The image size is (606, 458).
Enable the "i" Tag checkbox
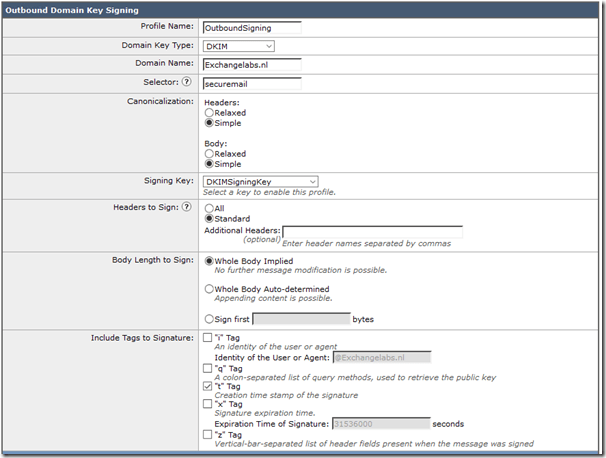click(207, 338)
